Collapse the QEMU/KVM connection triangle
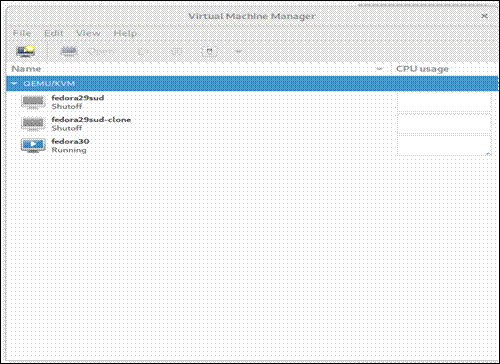This screenshot has width=500, height=364. [x=14, y=83]
